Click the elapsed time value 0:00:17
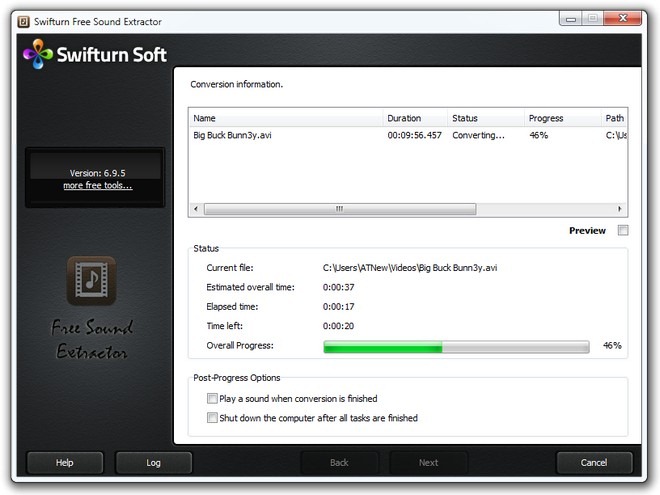660x495 pixels. 338,306
